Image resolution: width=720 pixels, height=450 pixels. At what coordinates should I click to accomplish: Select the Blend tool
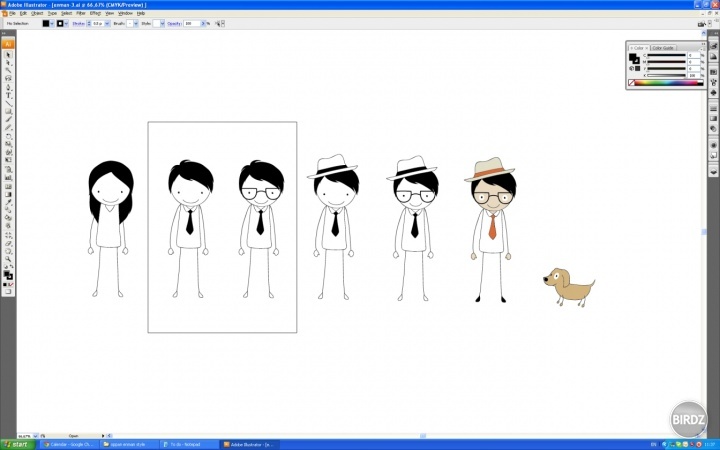coord(8,210)
